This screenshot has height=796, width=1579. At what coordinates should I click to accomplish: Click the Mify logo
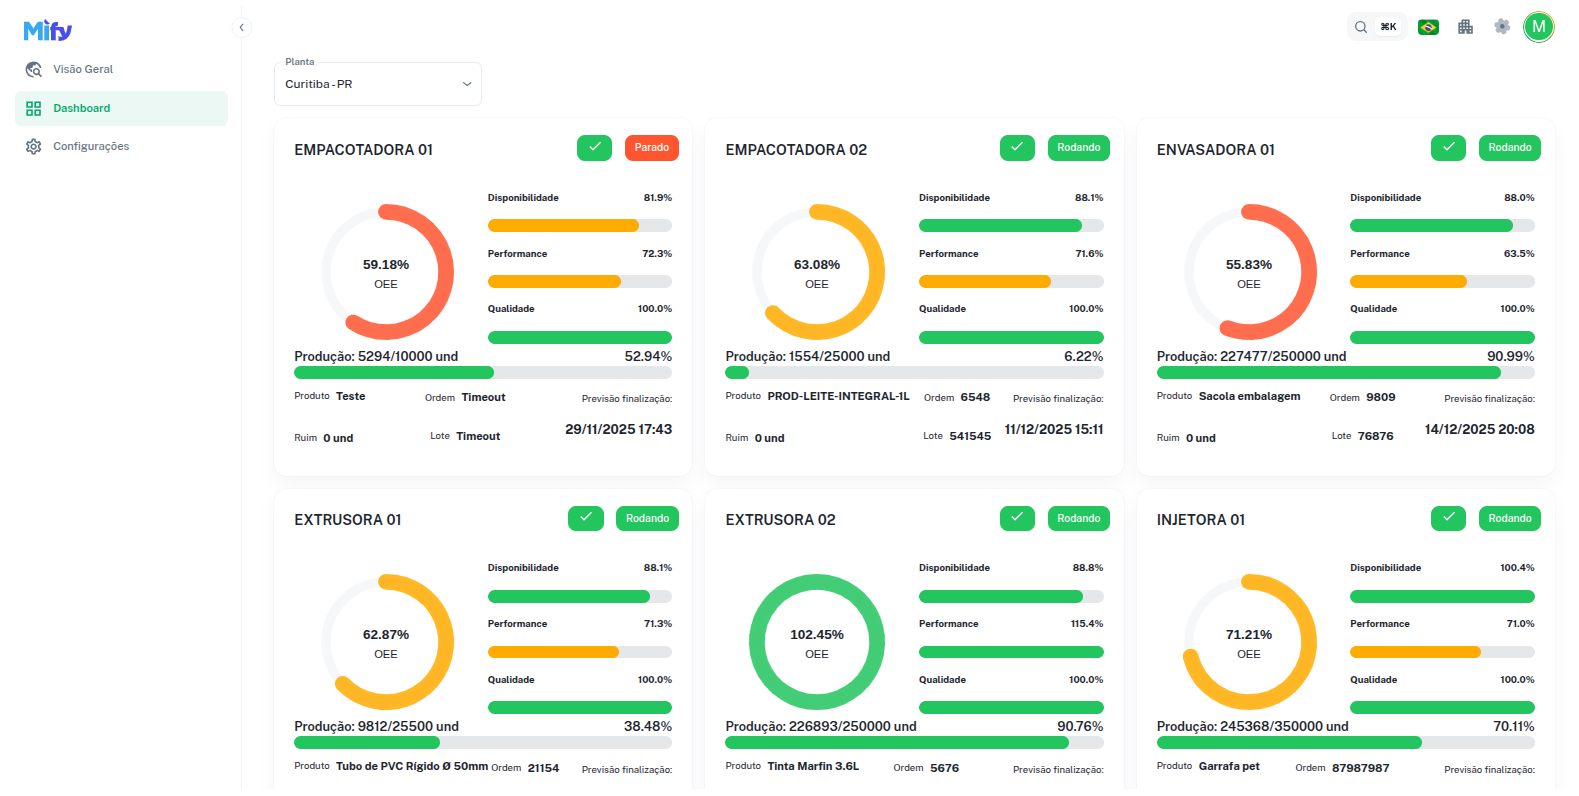coord(48,30)
